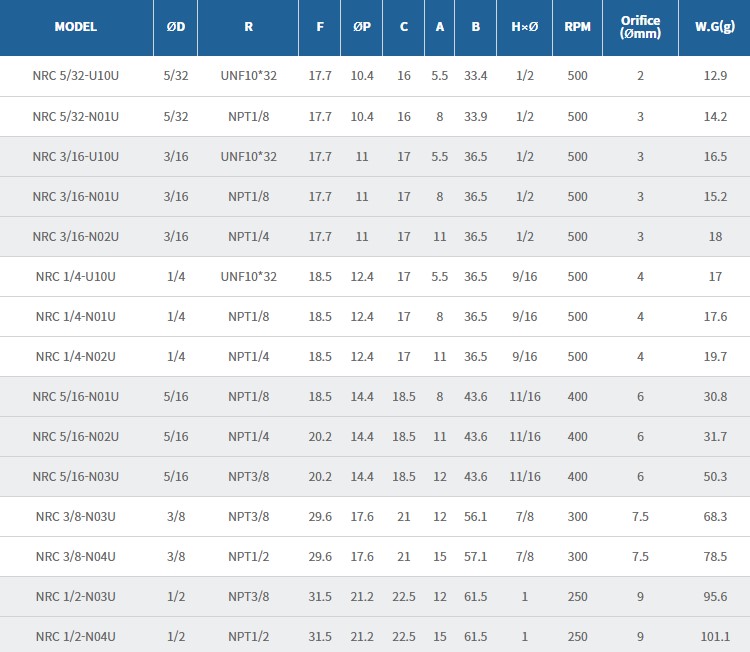The image size is (750, 652).
Task: Select model cell NRC 1/4-U10U
Action: point(76,276)
